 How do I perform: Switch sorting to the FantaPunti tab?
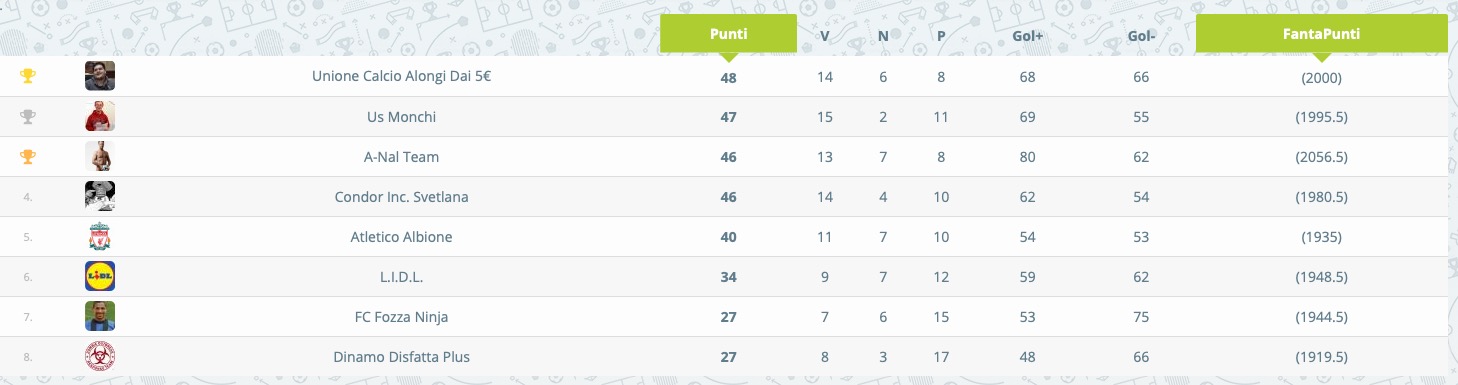1322,34
